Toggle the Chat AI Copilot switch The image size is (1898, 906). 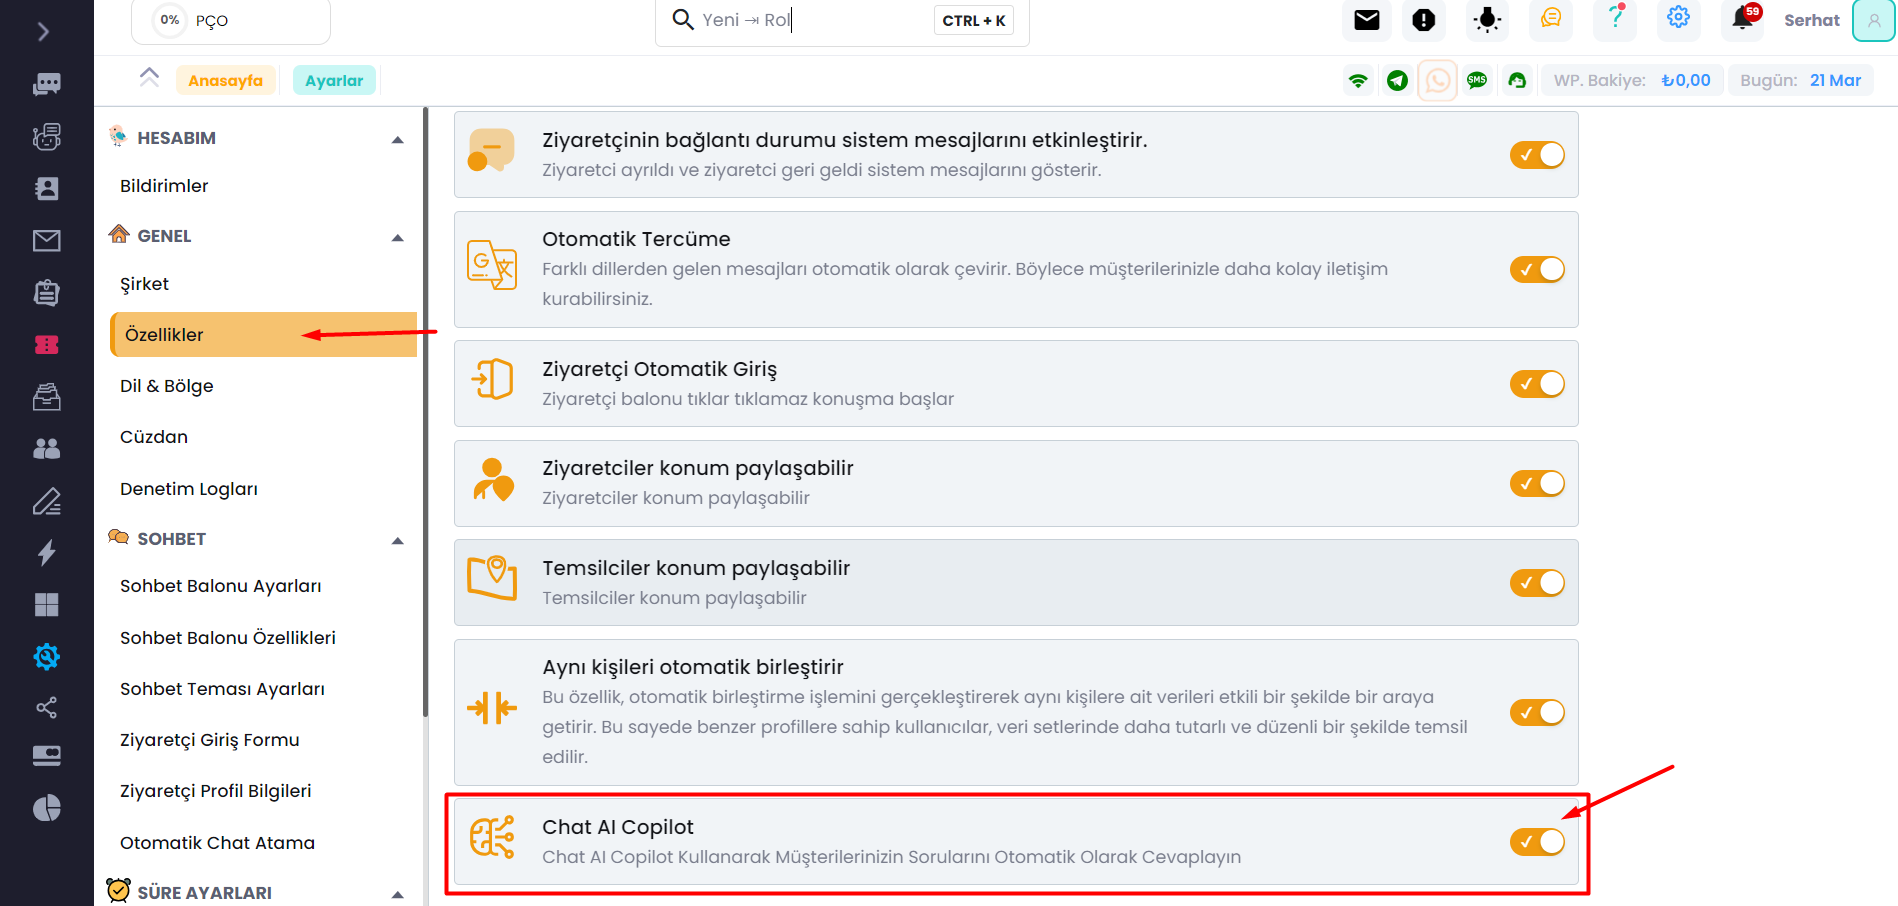tap(1537, 842)
